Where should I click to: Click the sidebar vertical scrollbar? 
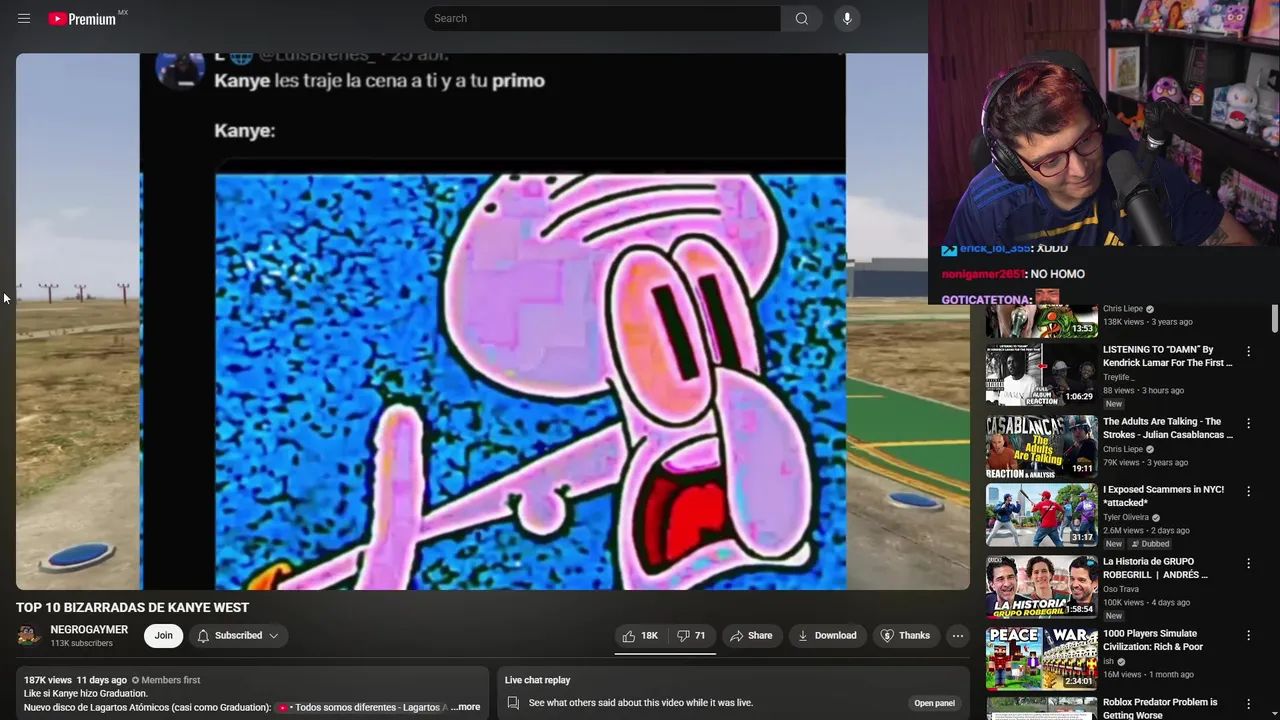(x=1274, y=320)
